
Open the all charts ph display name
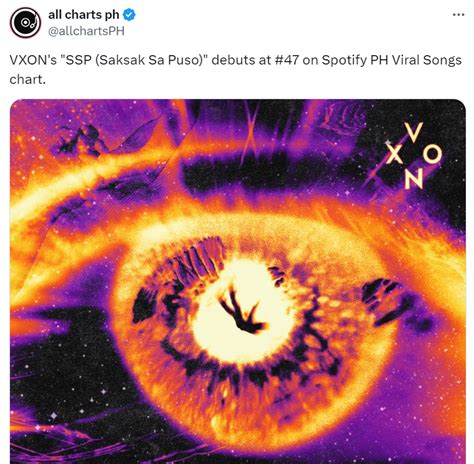(x=84, y=15)
